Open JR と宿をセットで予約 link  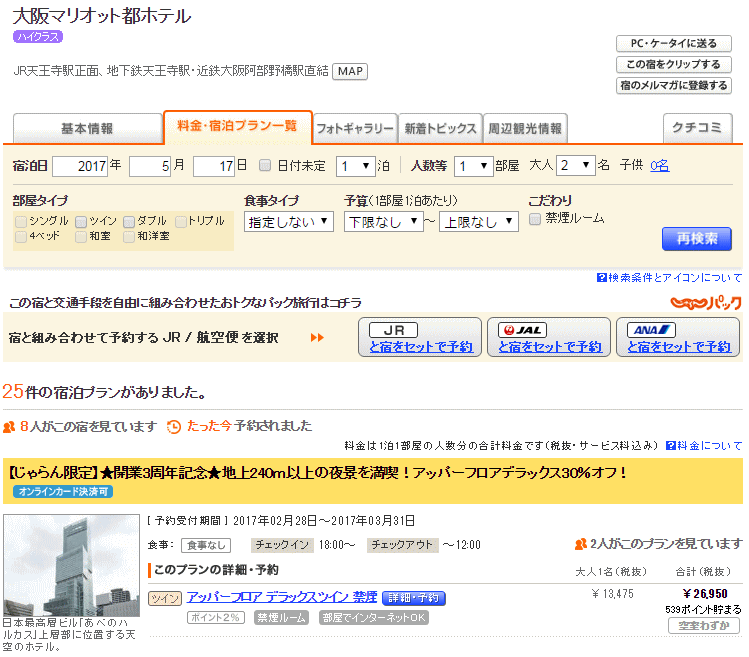421,347
